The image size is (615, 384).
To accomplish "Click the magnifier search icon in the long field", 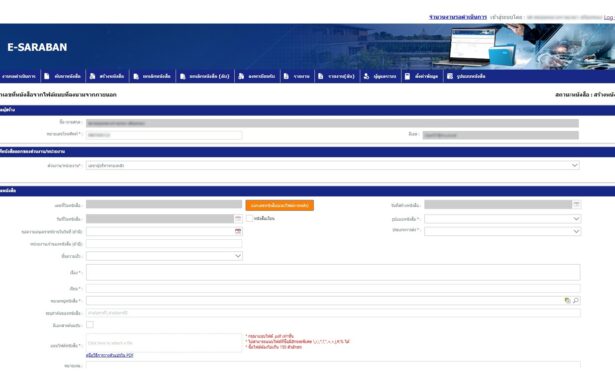I will 575,300.
